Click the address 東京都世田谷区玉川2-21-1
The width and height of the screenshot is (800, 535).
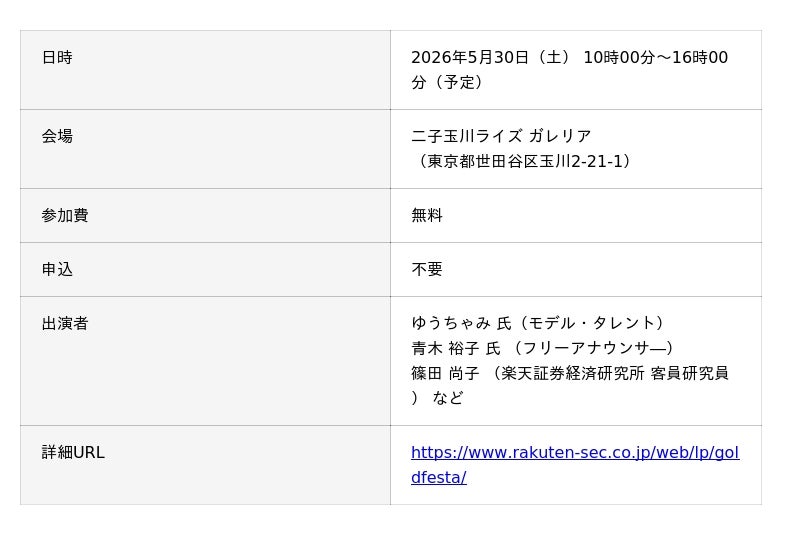(525, 162)
